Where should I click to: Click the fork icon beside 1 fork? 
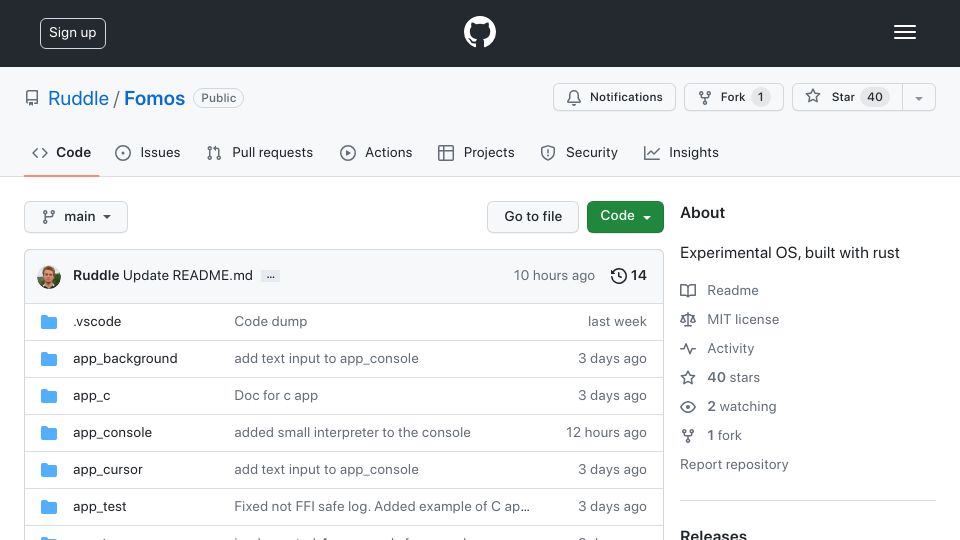[688, 436]
